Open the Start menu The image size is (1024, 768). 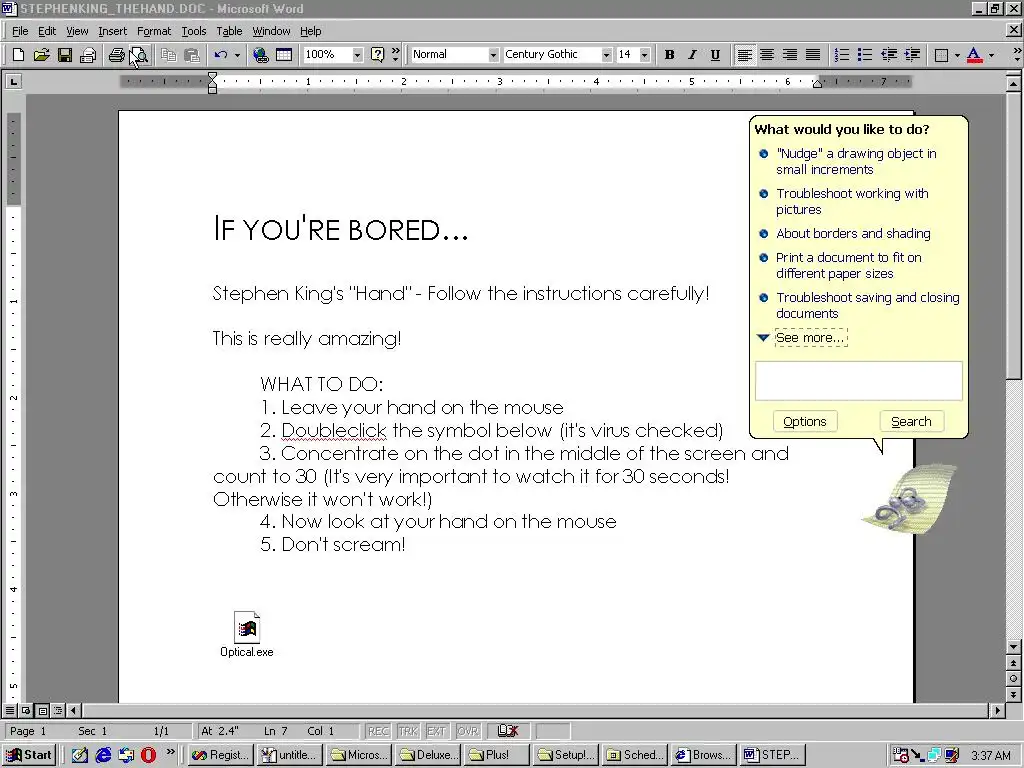point(29,755)
